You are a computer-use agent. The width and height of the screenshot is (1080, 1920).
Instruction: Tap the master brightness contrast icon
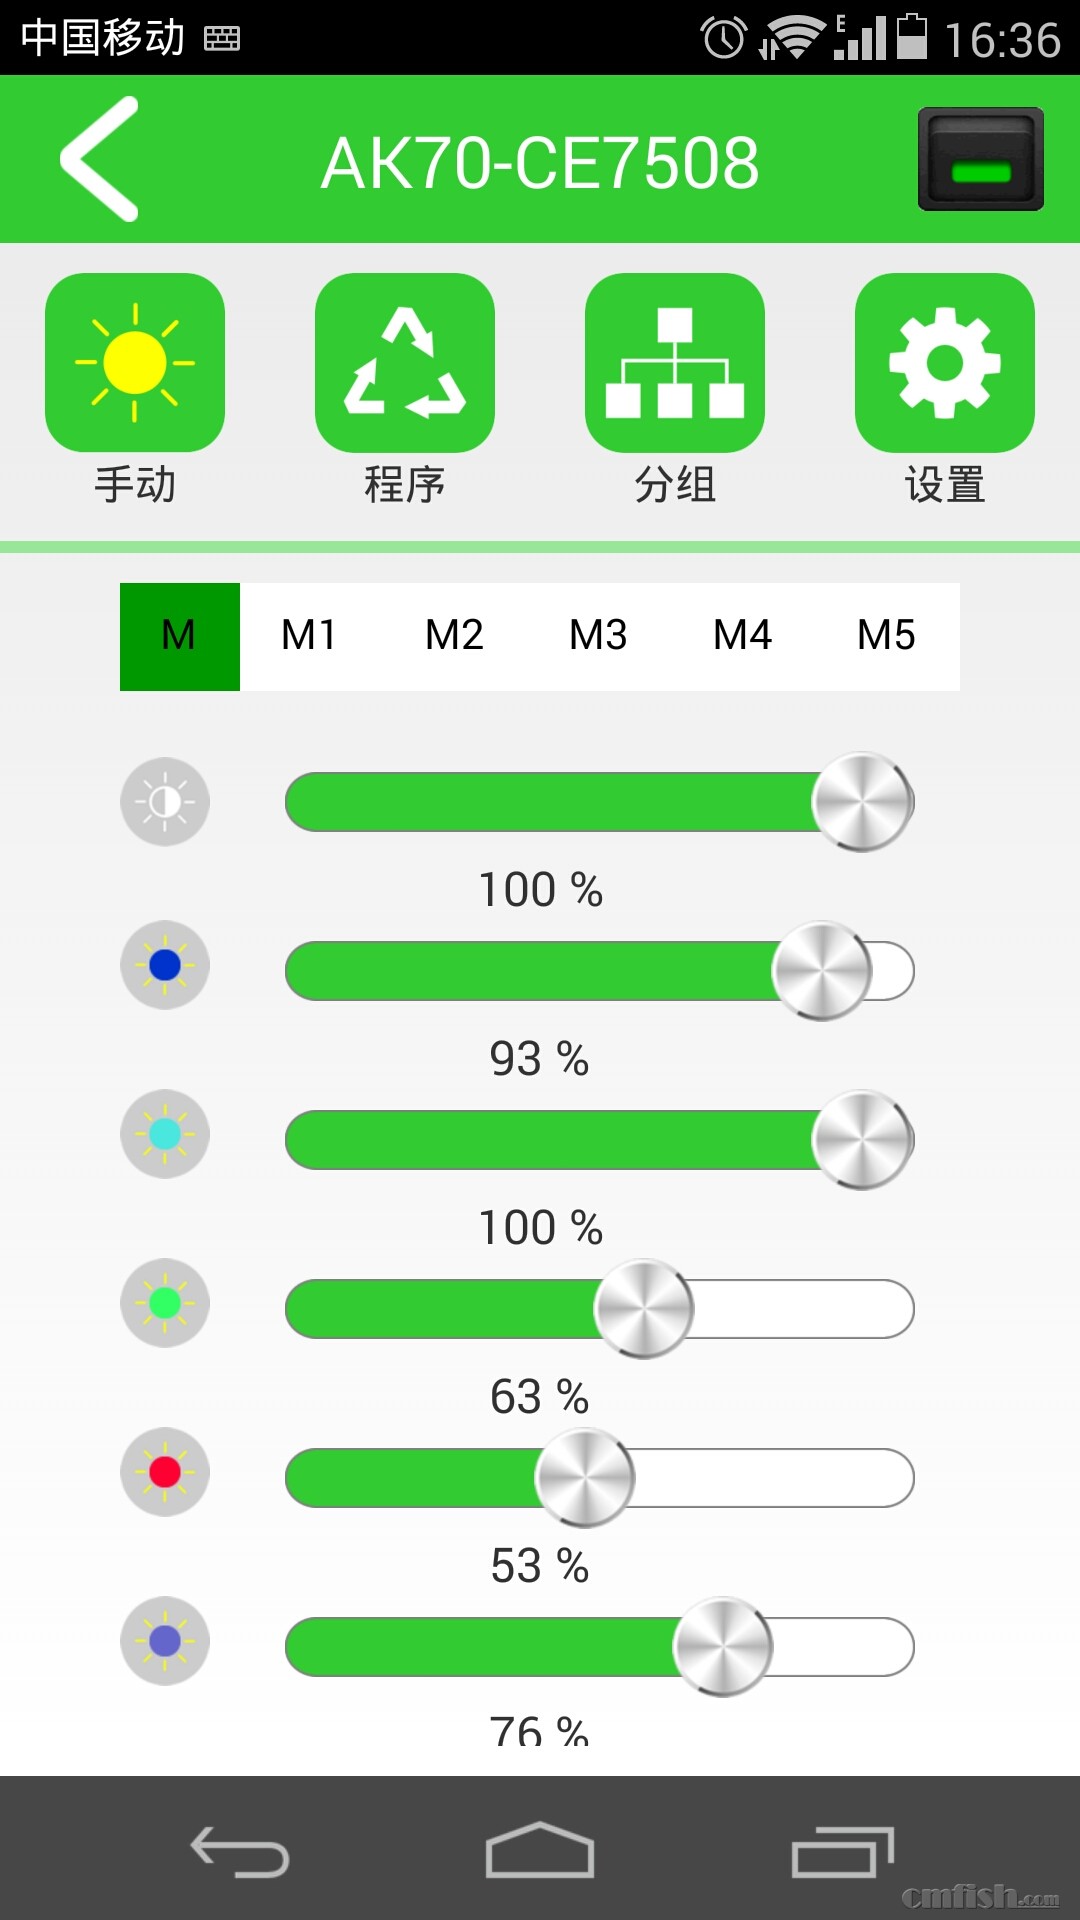pos(165,802)
